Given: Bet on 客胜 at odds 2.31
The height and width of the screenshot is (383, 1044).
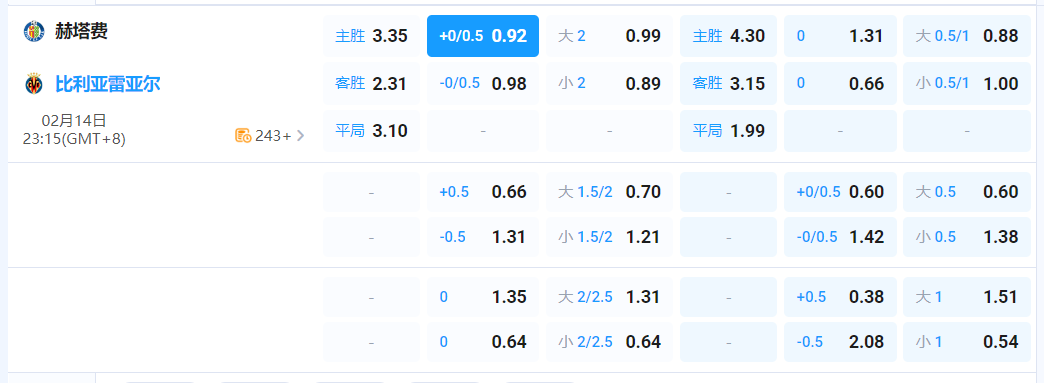Looking at the screenshot, I should (372, 84).
